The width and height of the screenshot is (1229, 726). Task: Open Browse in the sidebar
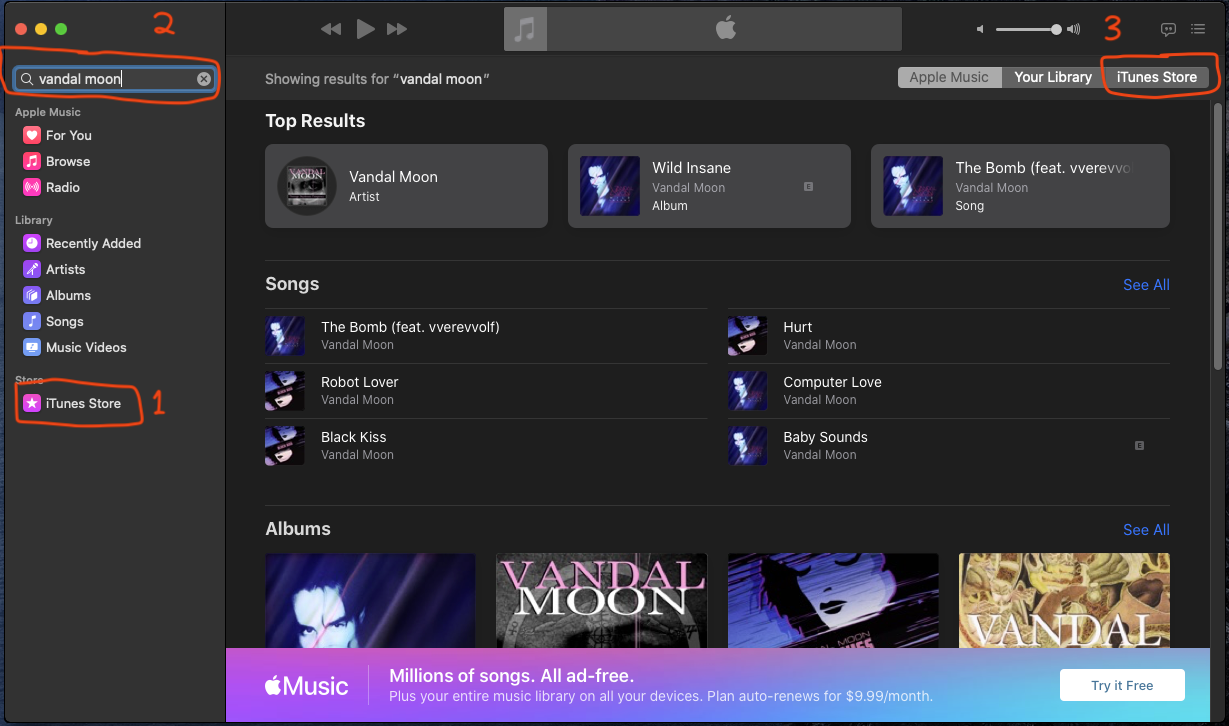[x=70, y=161]
